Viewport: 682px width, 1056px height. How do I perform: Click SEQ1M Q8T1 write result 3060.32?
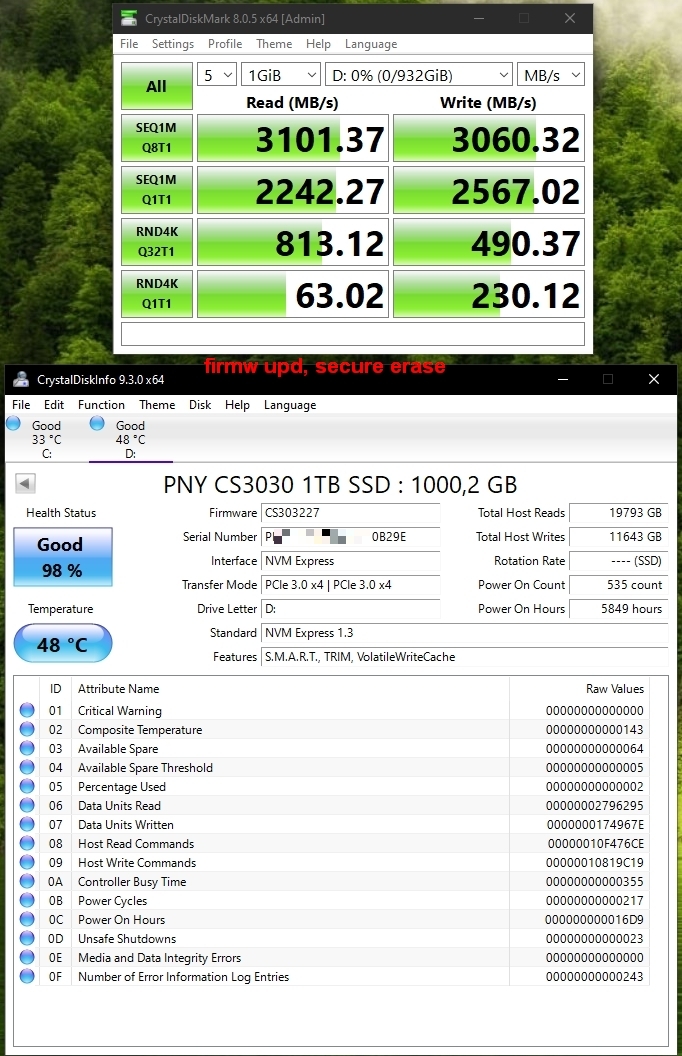click(489, 138)
